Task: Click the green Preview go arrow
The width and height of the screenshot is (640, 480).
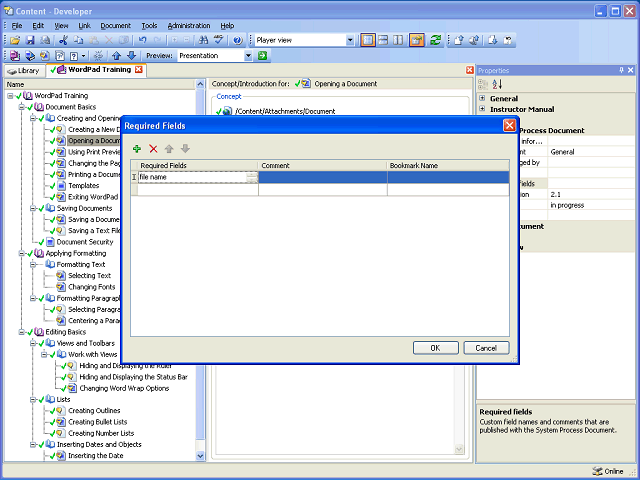Action: (262, 56)
